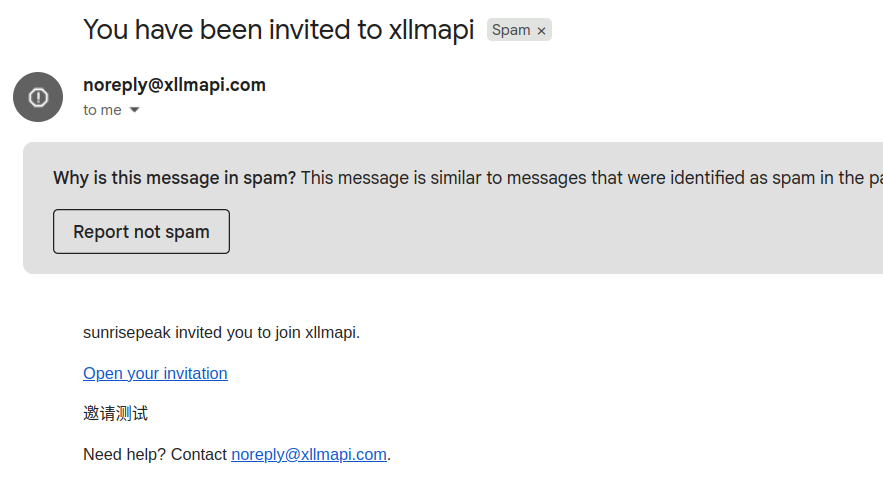
Task: Expand recipient details arrow beside "to me"
Action: (x=134, y=110)
